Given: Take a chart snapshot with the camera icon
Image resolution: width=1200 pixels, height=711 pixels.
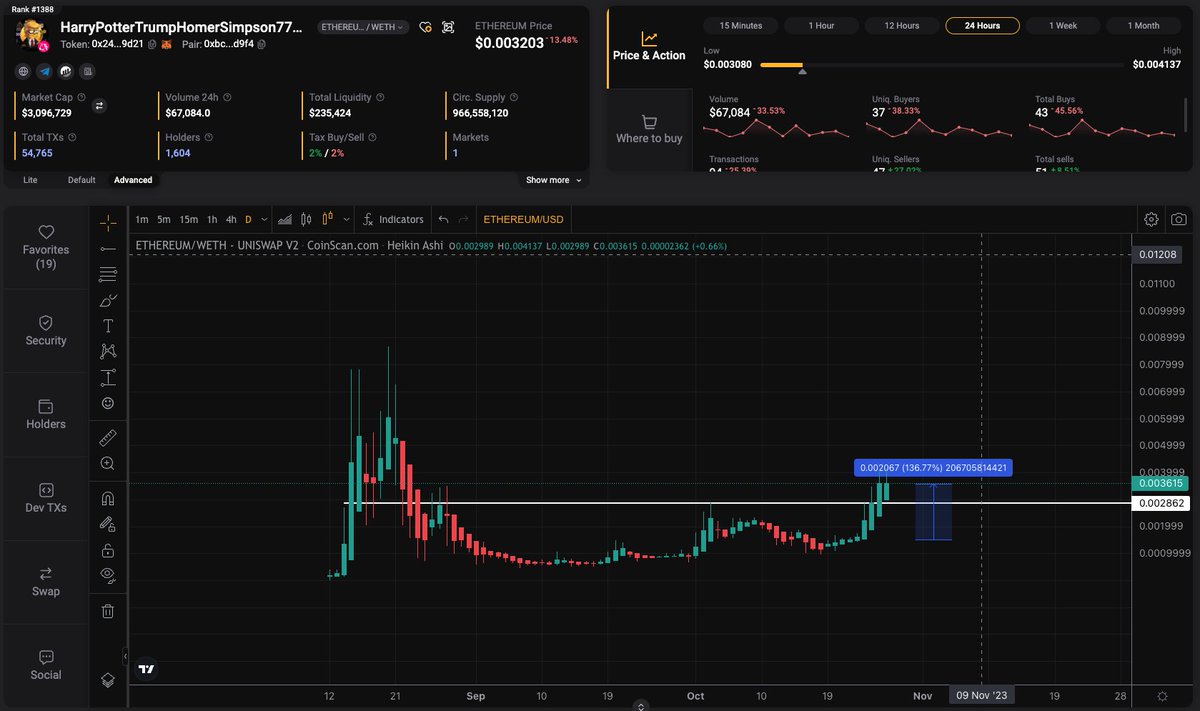Looking at the screenshot, I should 1180,219.
